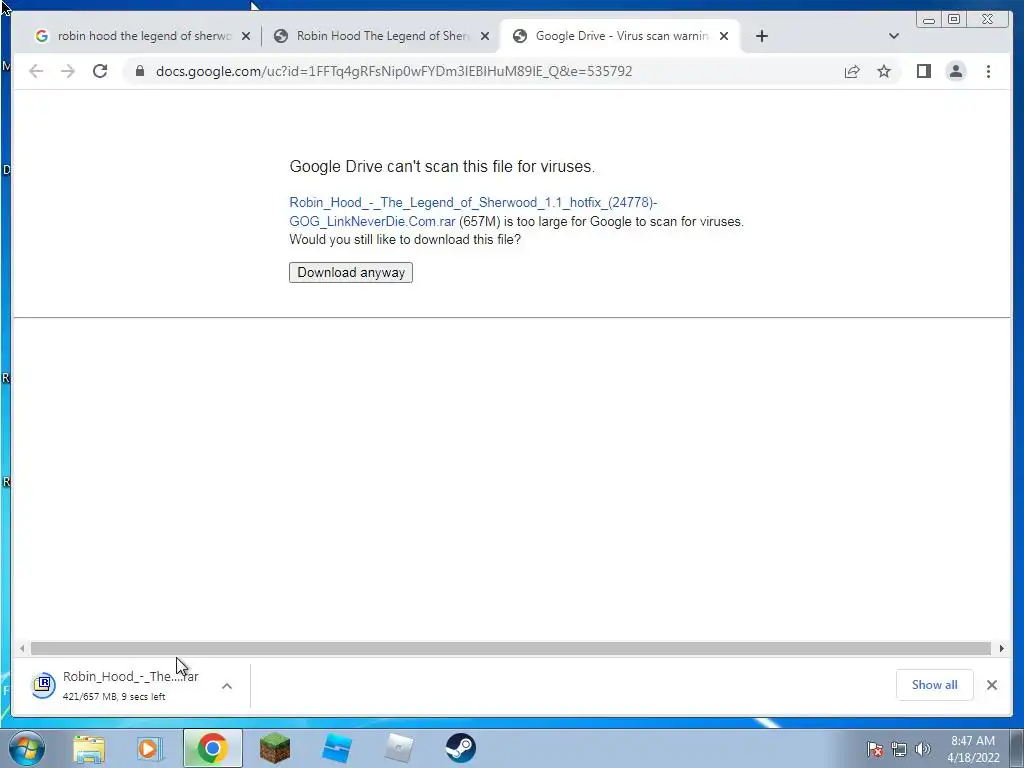This screenshot has width=1024, height=768.
Task: Bookmark this page with the star
Action: 884,71
